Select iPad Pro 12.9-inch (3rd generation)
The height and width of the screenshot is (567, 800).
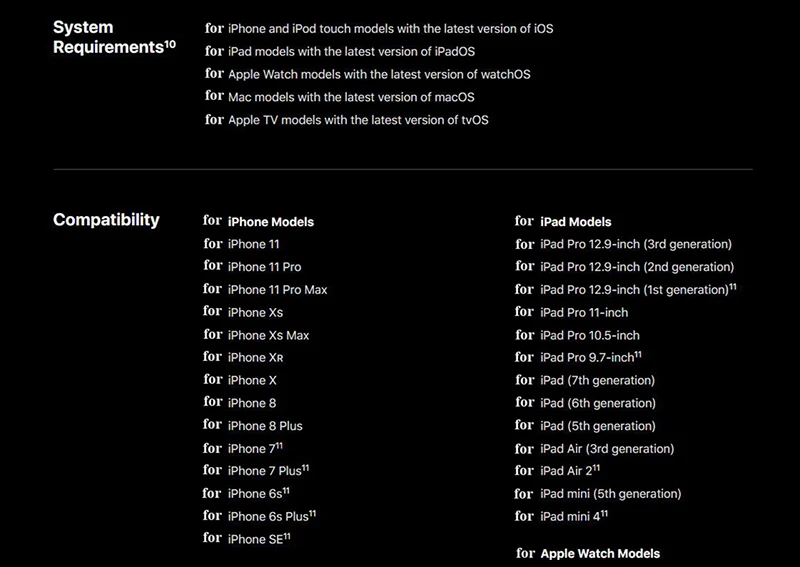[636, 244]
